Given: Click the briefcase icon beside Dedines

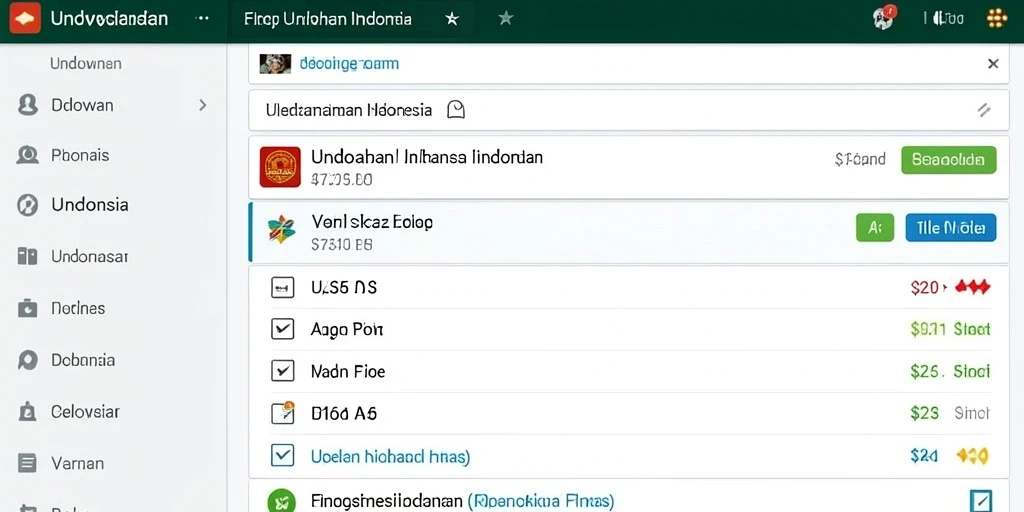Looking at the screenshot, I should point(27,308).
